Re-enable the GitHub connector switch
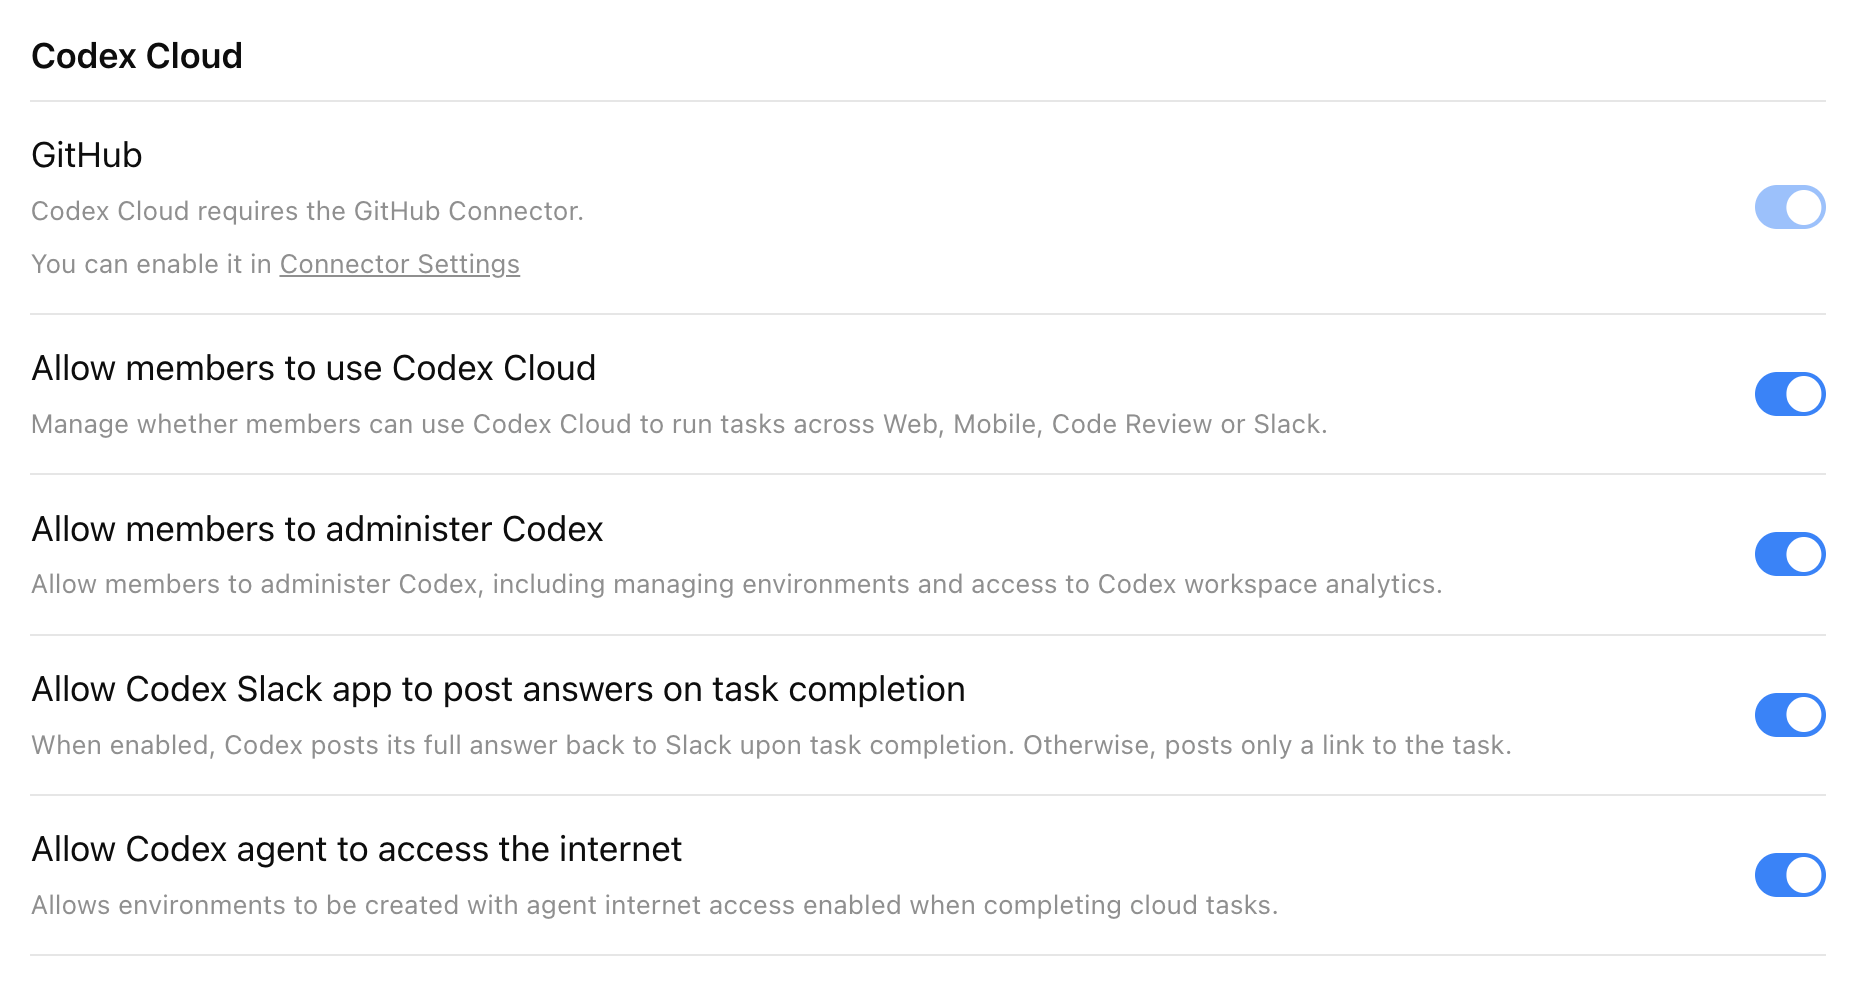1858x994 pixels. click(1790, 207)
